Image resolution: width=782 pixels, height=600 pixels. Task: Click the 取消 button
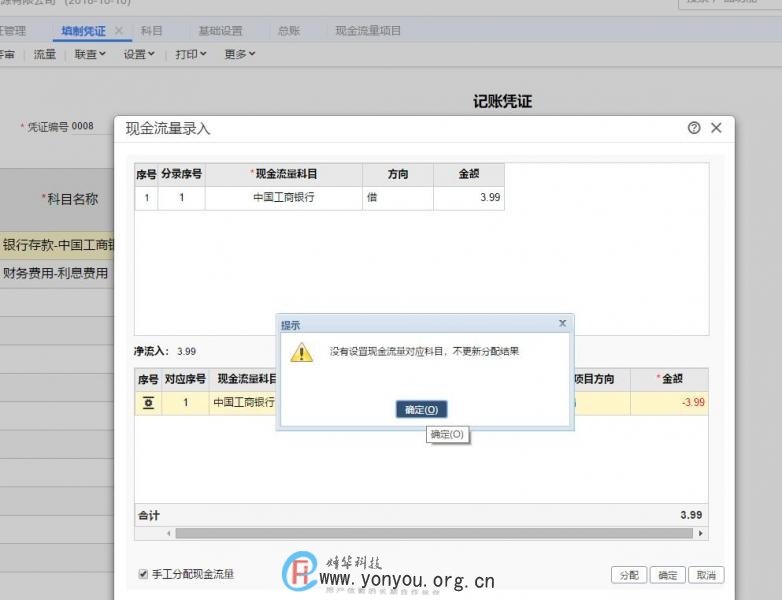coord(706,575)
